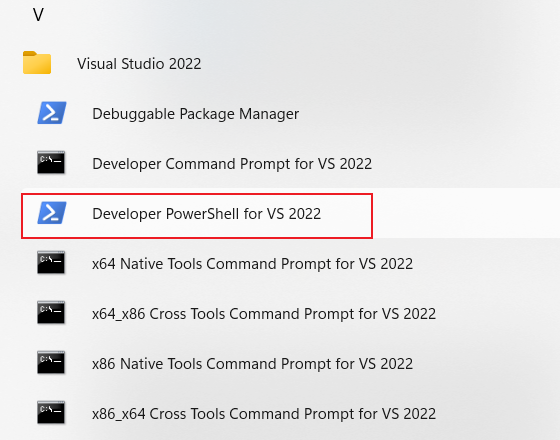Open Developer Command Prompt for VS 2022 entry
The height and width of the screenshot is (440, 560).
tap(232, 164)
